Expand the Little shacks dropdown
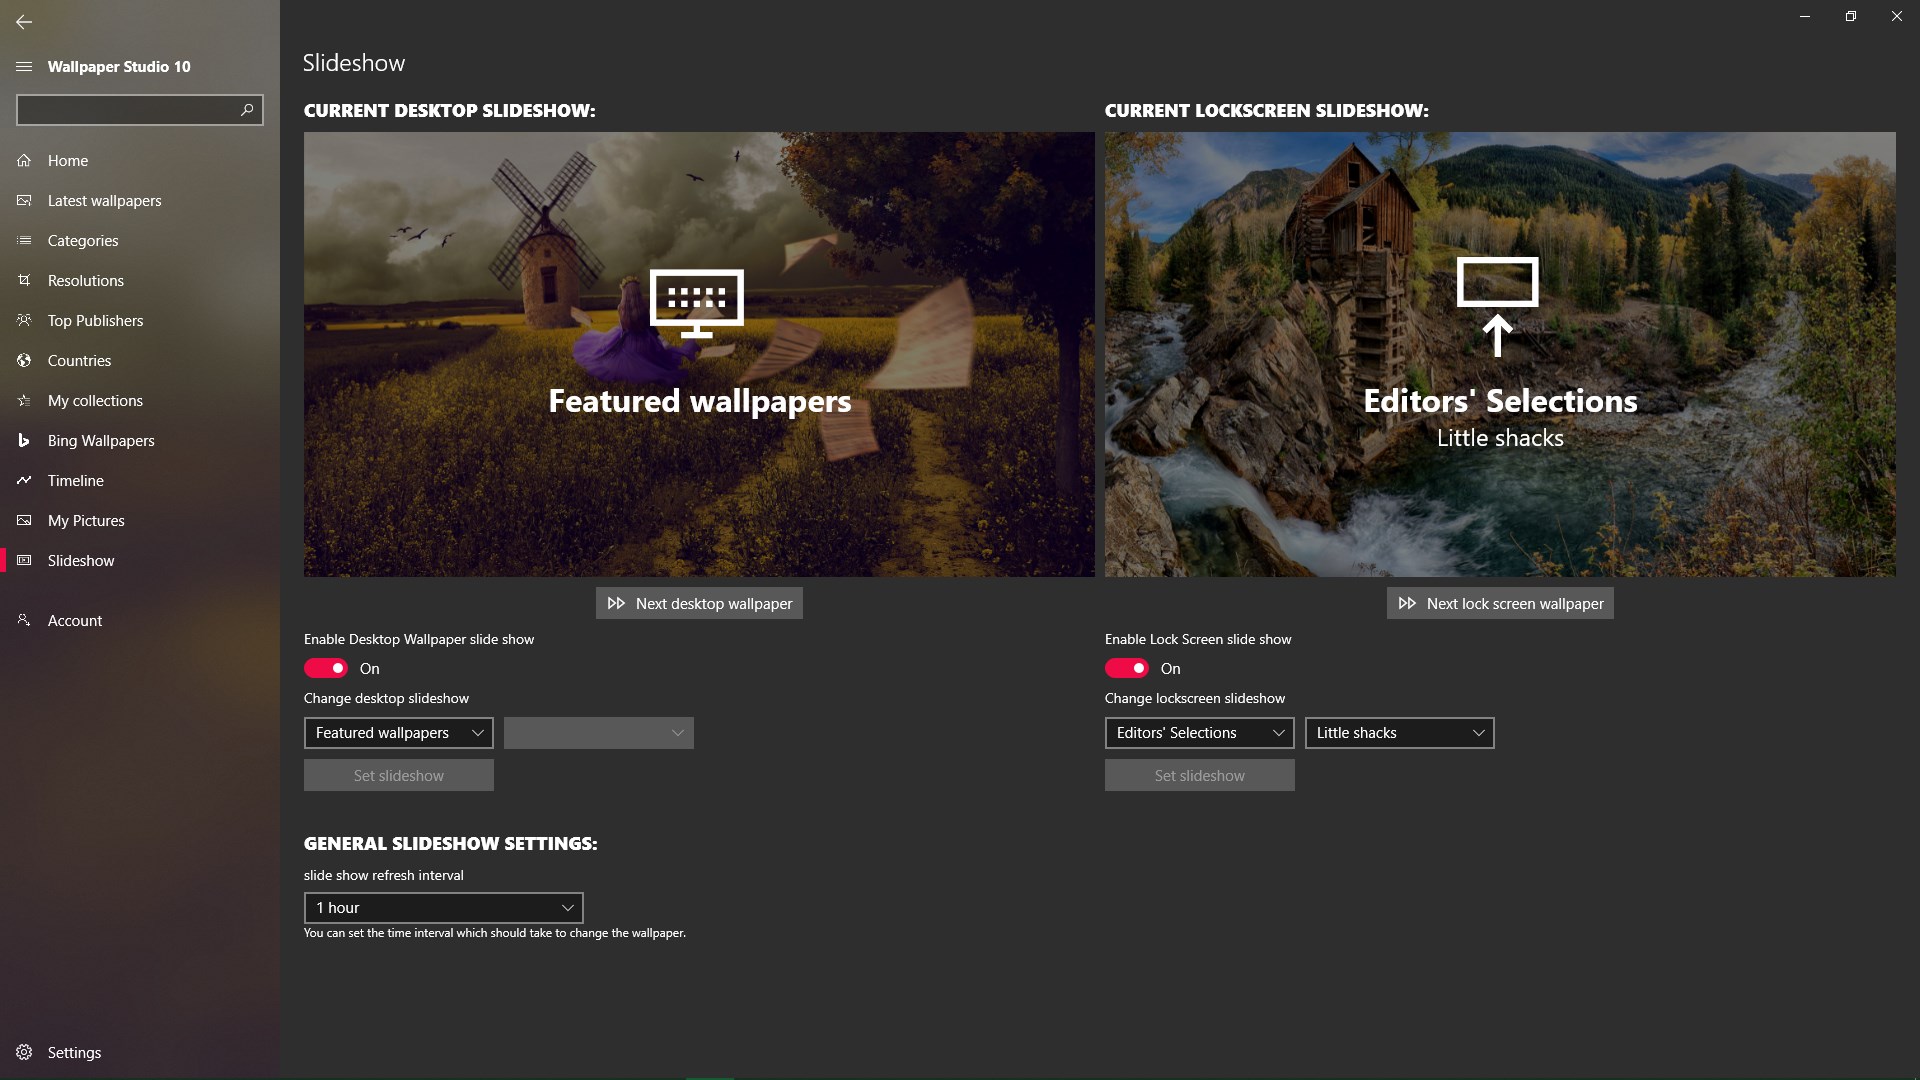Screen dimensions: 1920x1080 (1399, 733)
